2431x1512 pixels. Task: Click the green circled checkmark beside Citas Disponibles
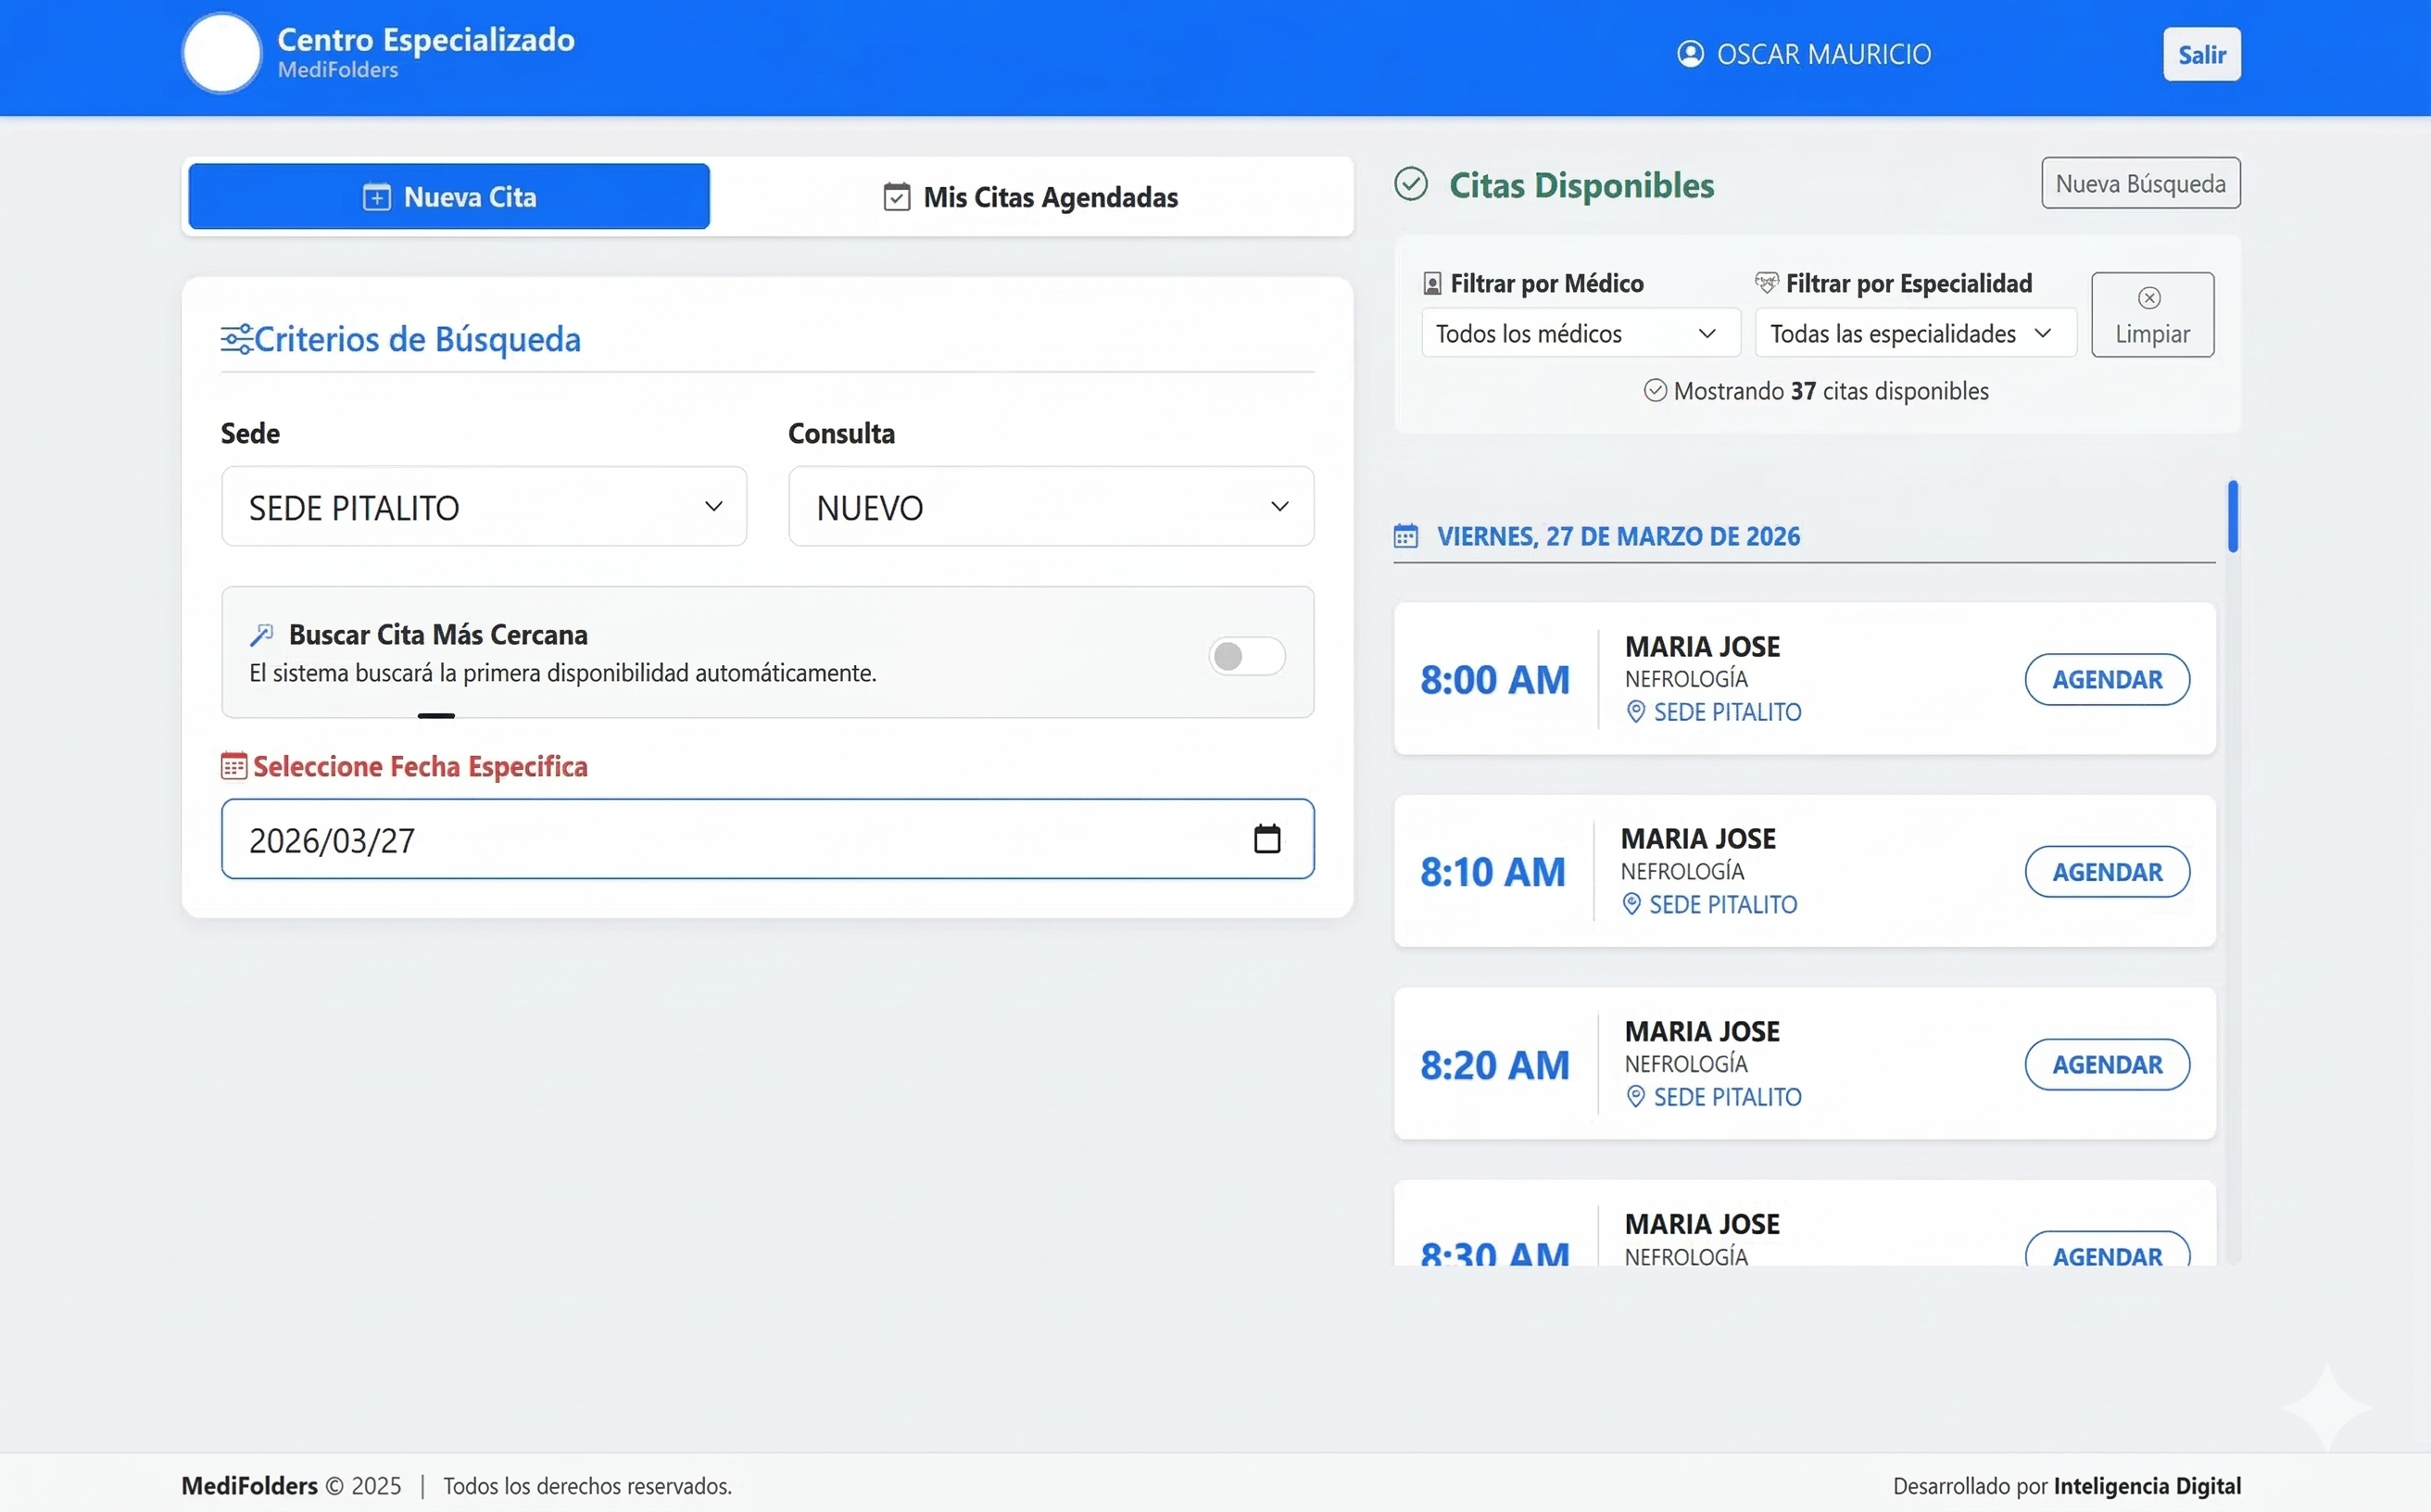(1411, 184)
